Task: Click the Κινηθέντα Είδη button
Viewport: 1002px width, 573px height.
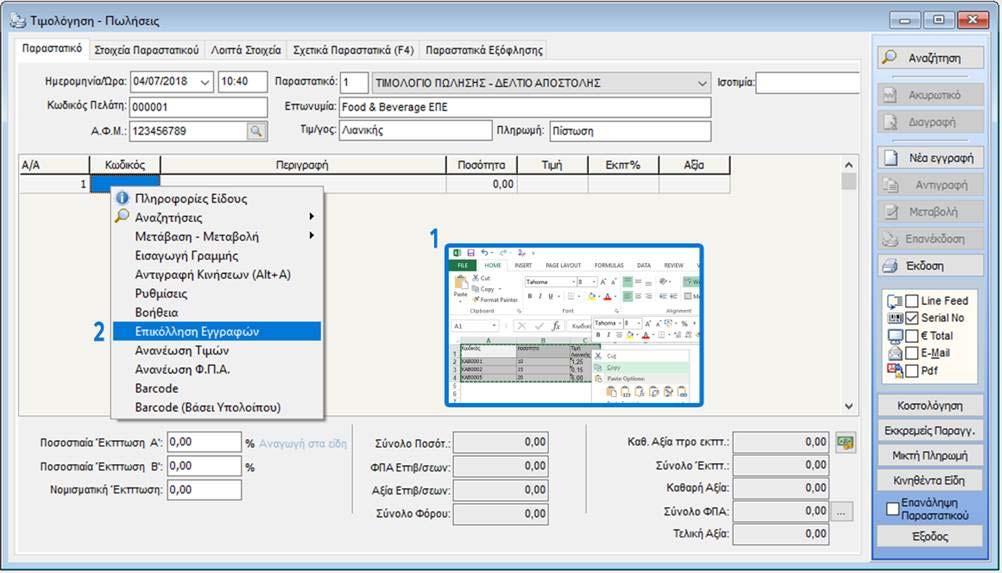Action: 930,480
